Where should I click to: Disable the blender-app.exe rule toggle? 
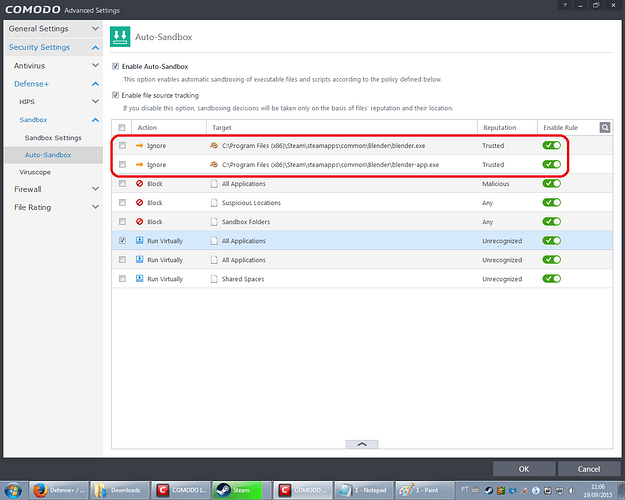[x=552, y=164]
